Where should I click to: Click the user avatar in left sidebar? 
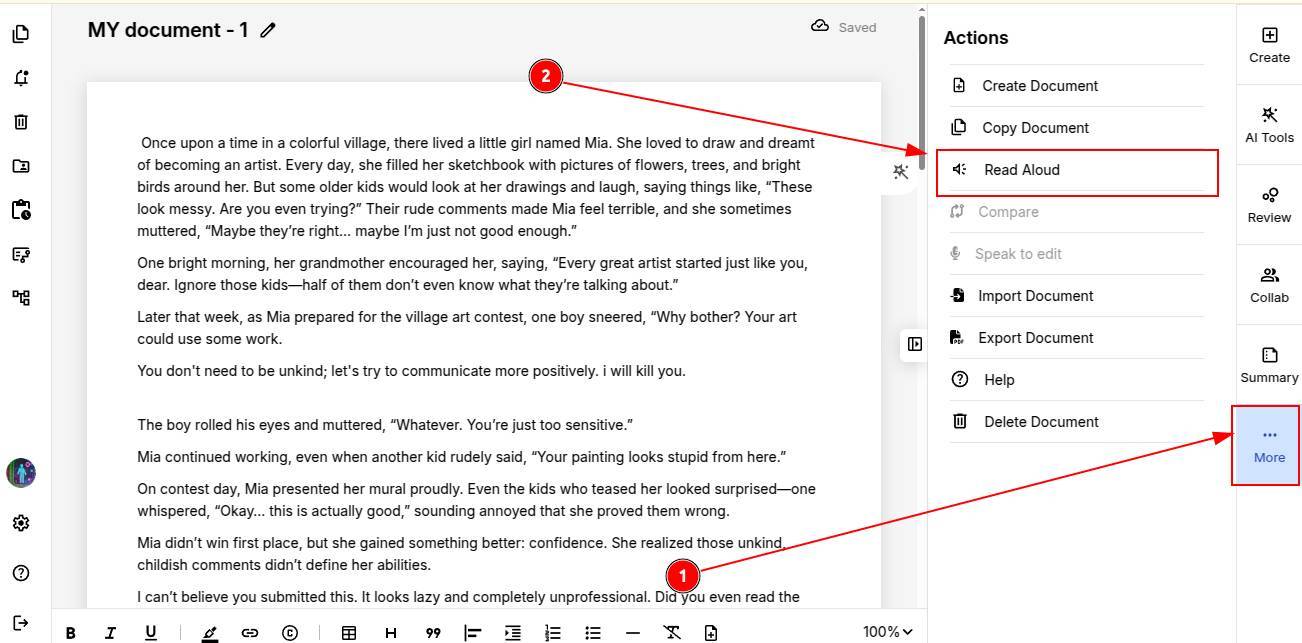21,473
